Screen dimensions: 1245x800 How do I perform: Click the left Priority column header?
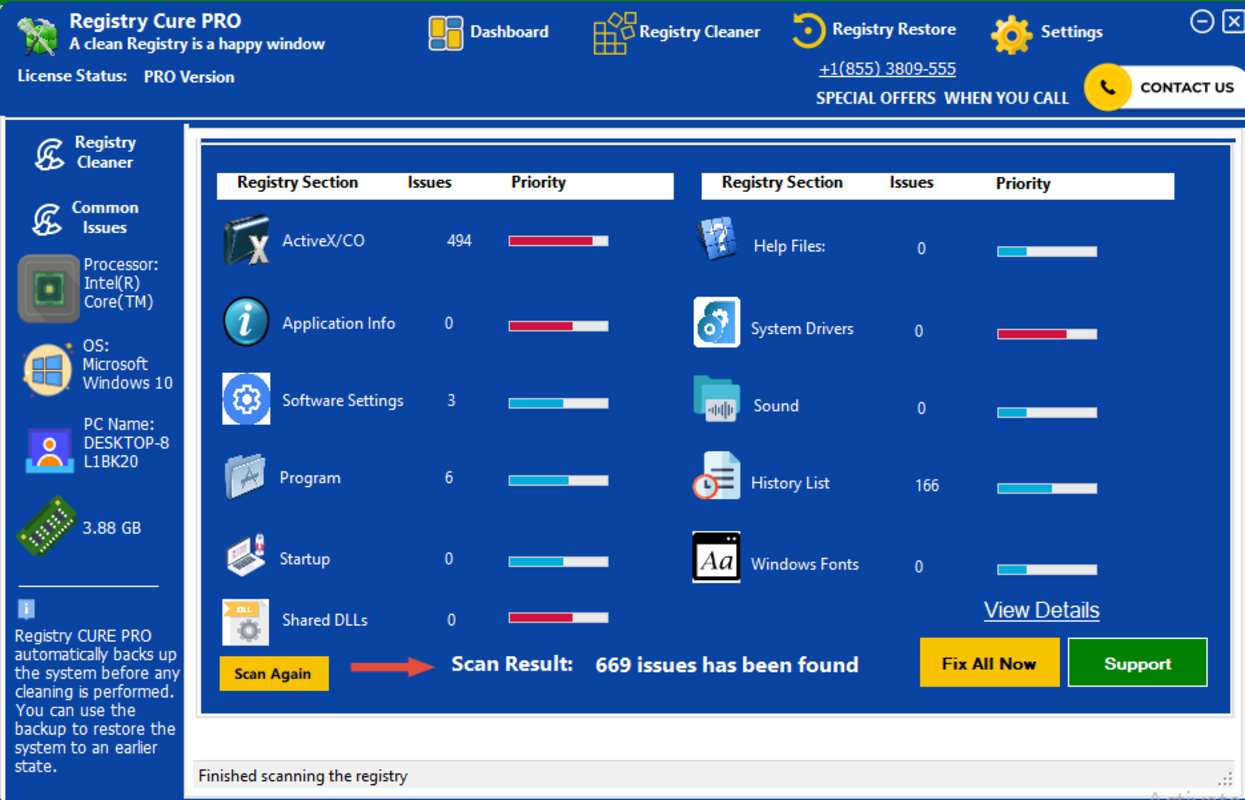(538, 183)
